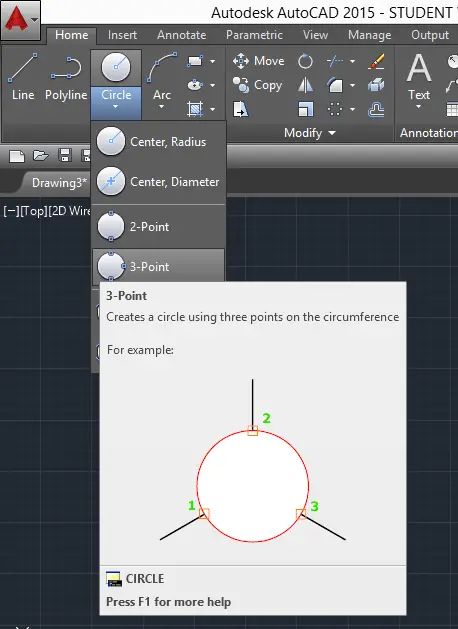458x629 pixels.
Task: Select the Ellipse tool icon
Action: 195,85
